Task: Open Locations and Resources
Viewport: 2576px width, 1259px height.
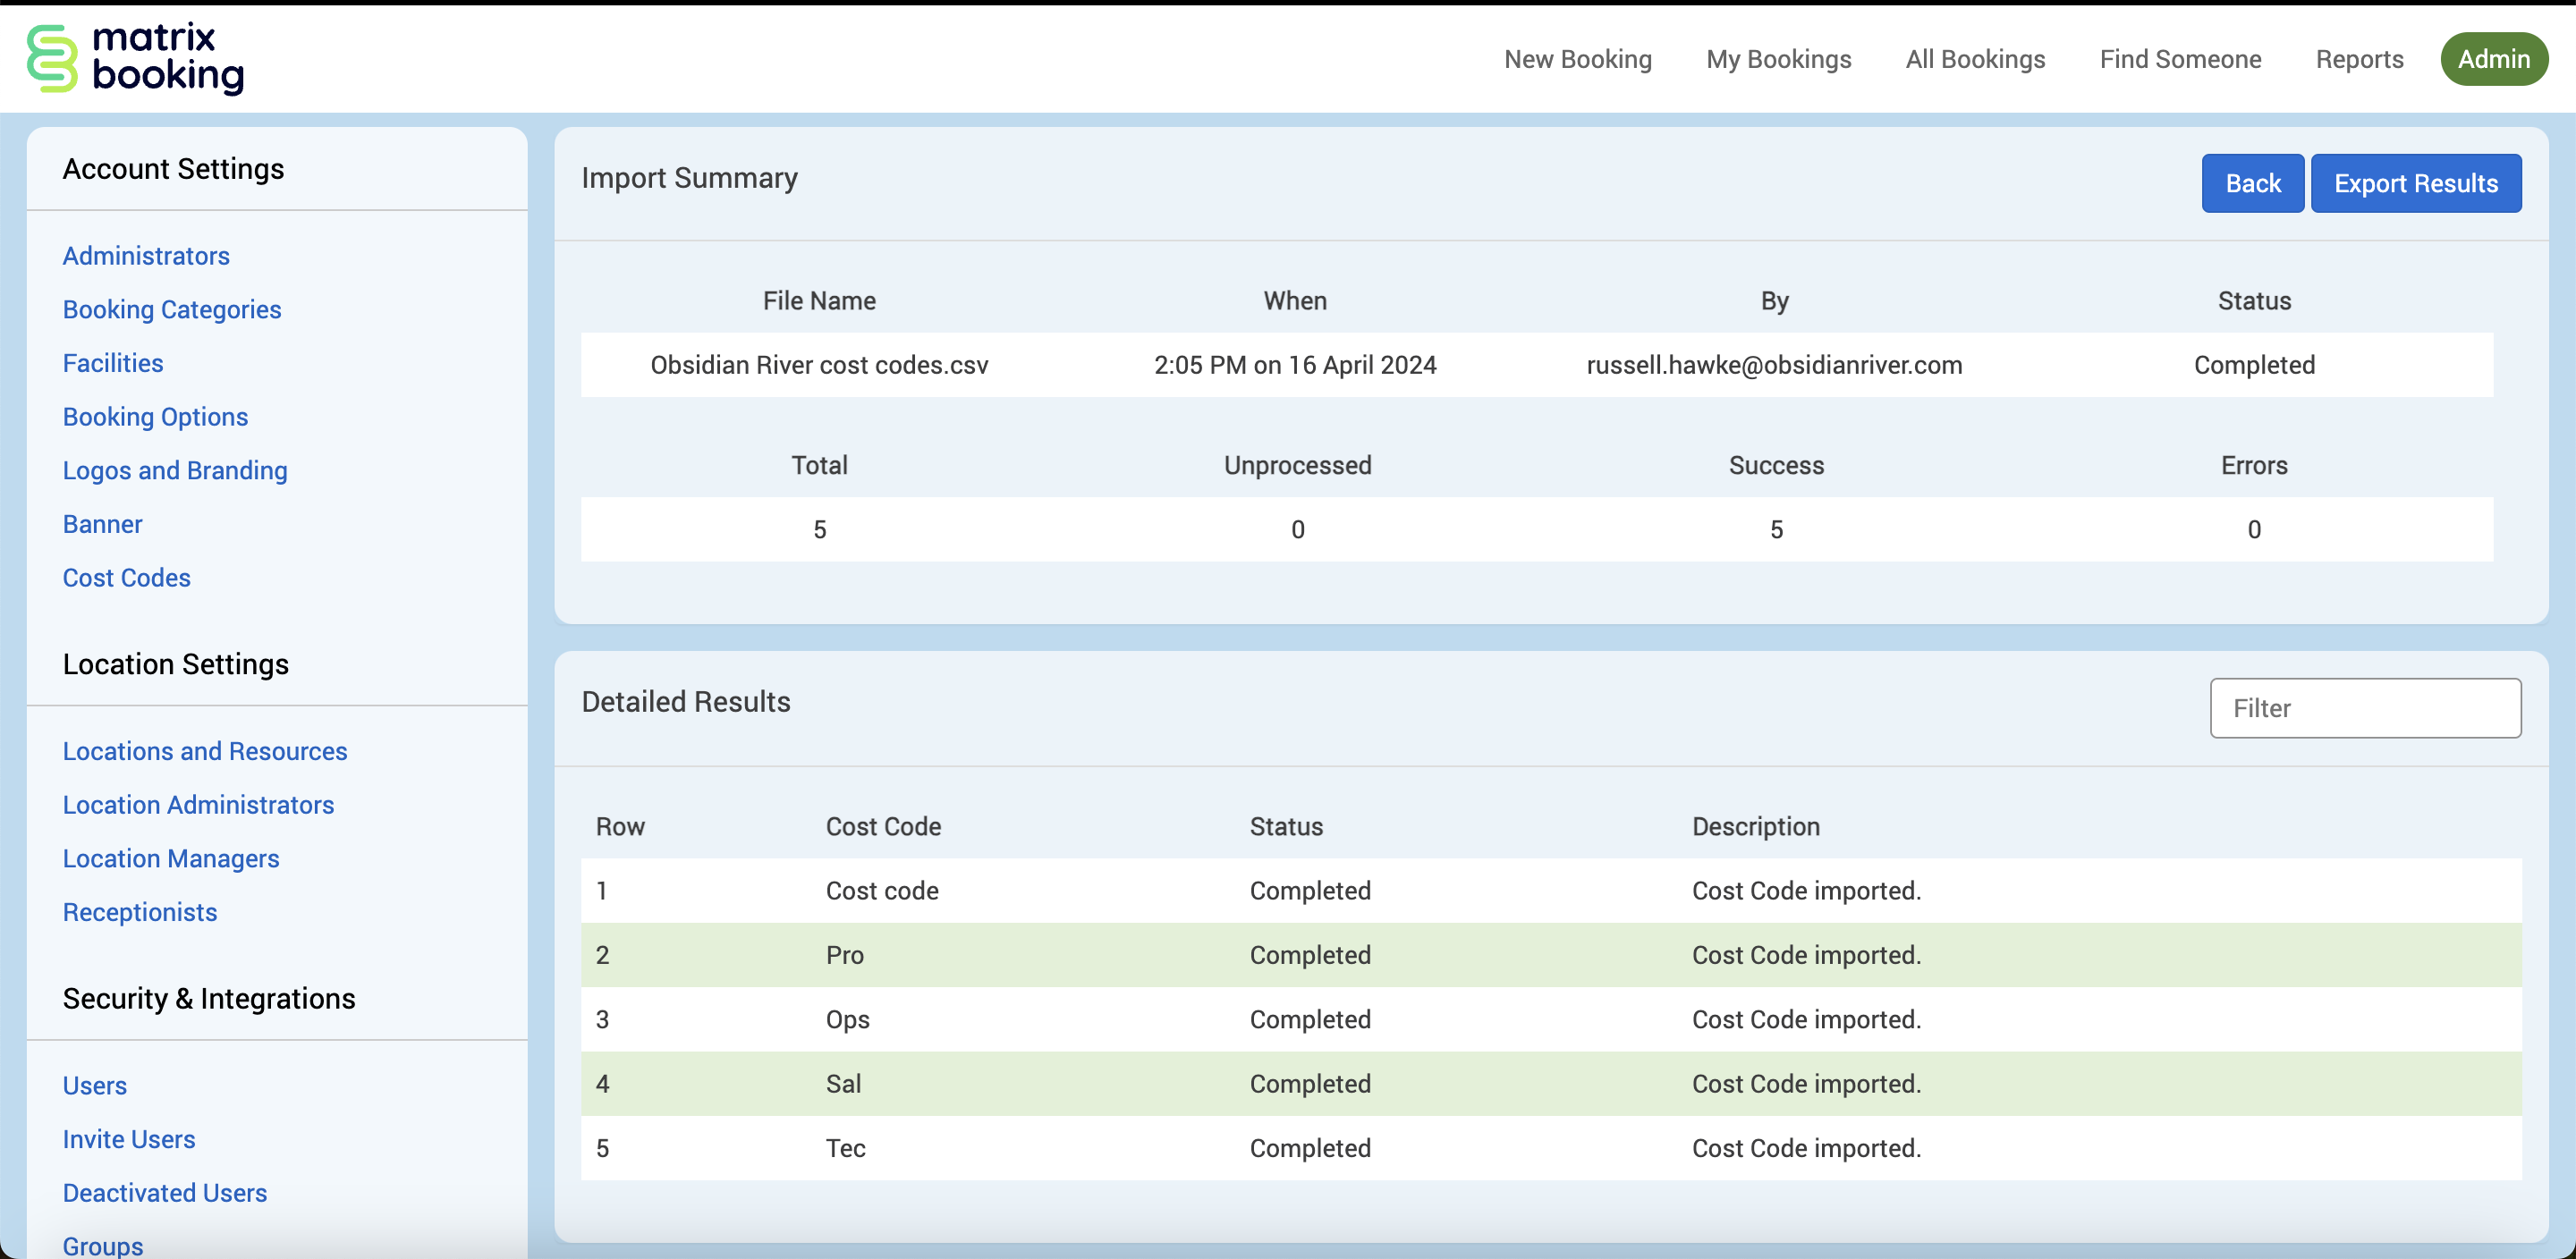Action: coord(205,751)
